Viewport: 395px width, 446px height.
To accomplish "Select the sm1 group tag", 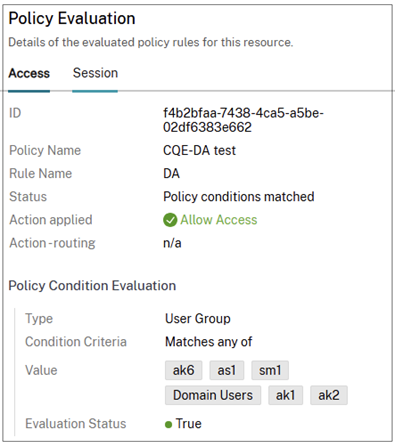I will point(270,370).
